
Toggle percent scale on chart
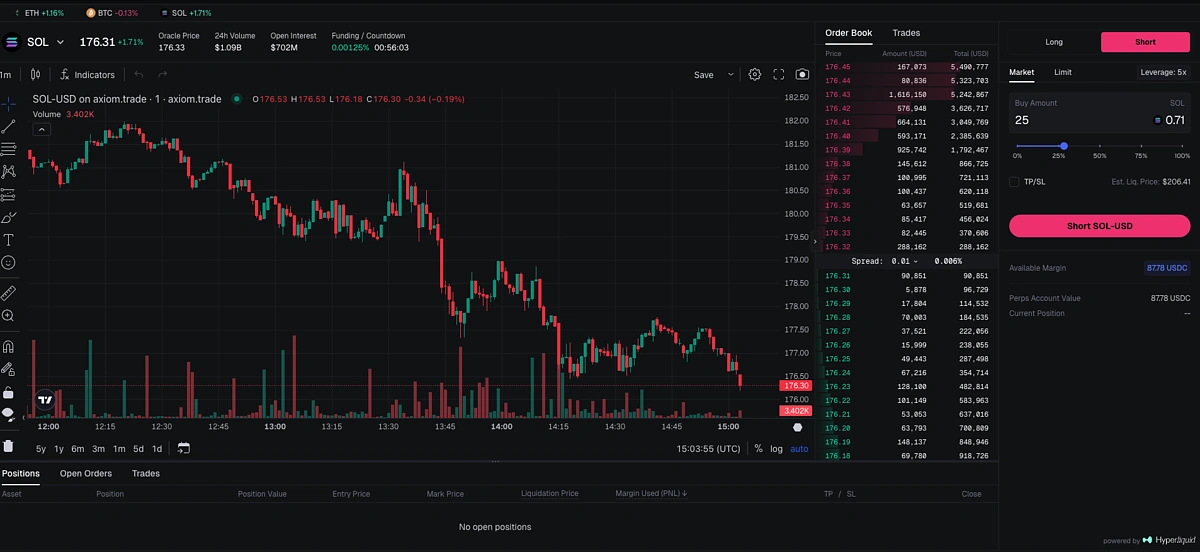(758, 449)
